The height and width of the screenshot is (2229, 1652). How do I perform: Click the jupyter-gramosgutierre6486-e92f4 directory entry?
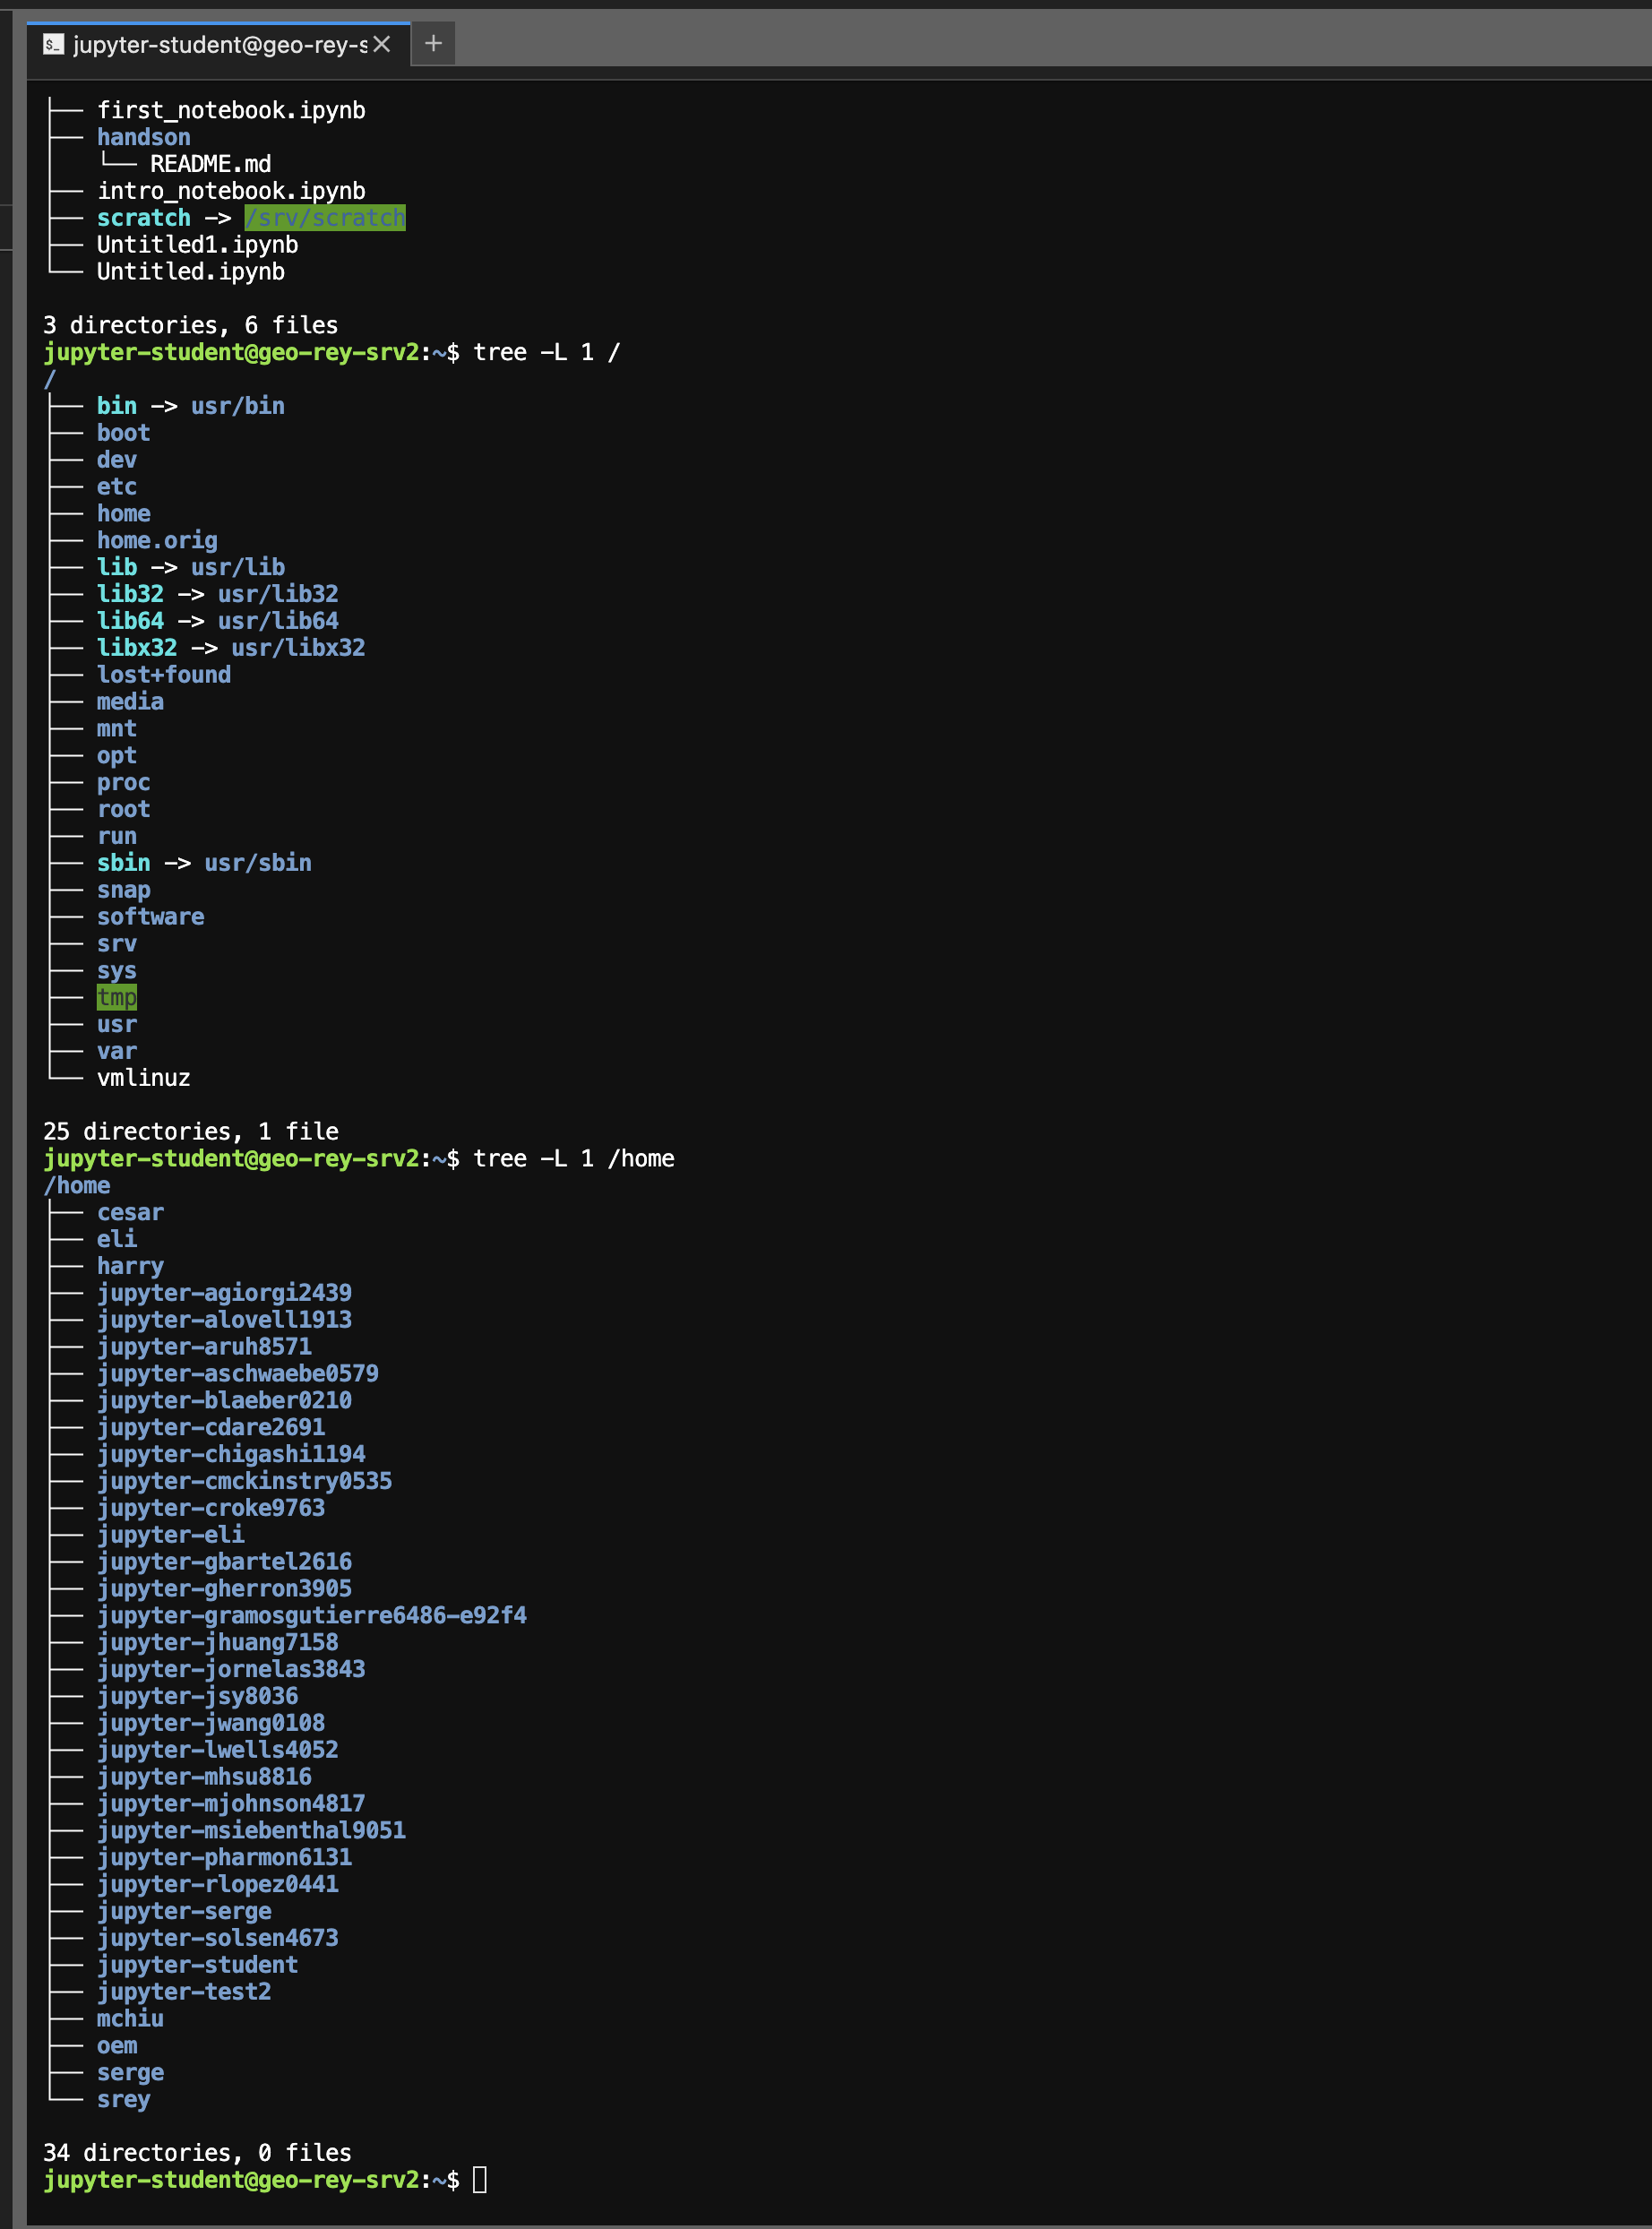tap(311, 1615)
